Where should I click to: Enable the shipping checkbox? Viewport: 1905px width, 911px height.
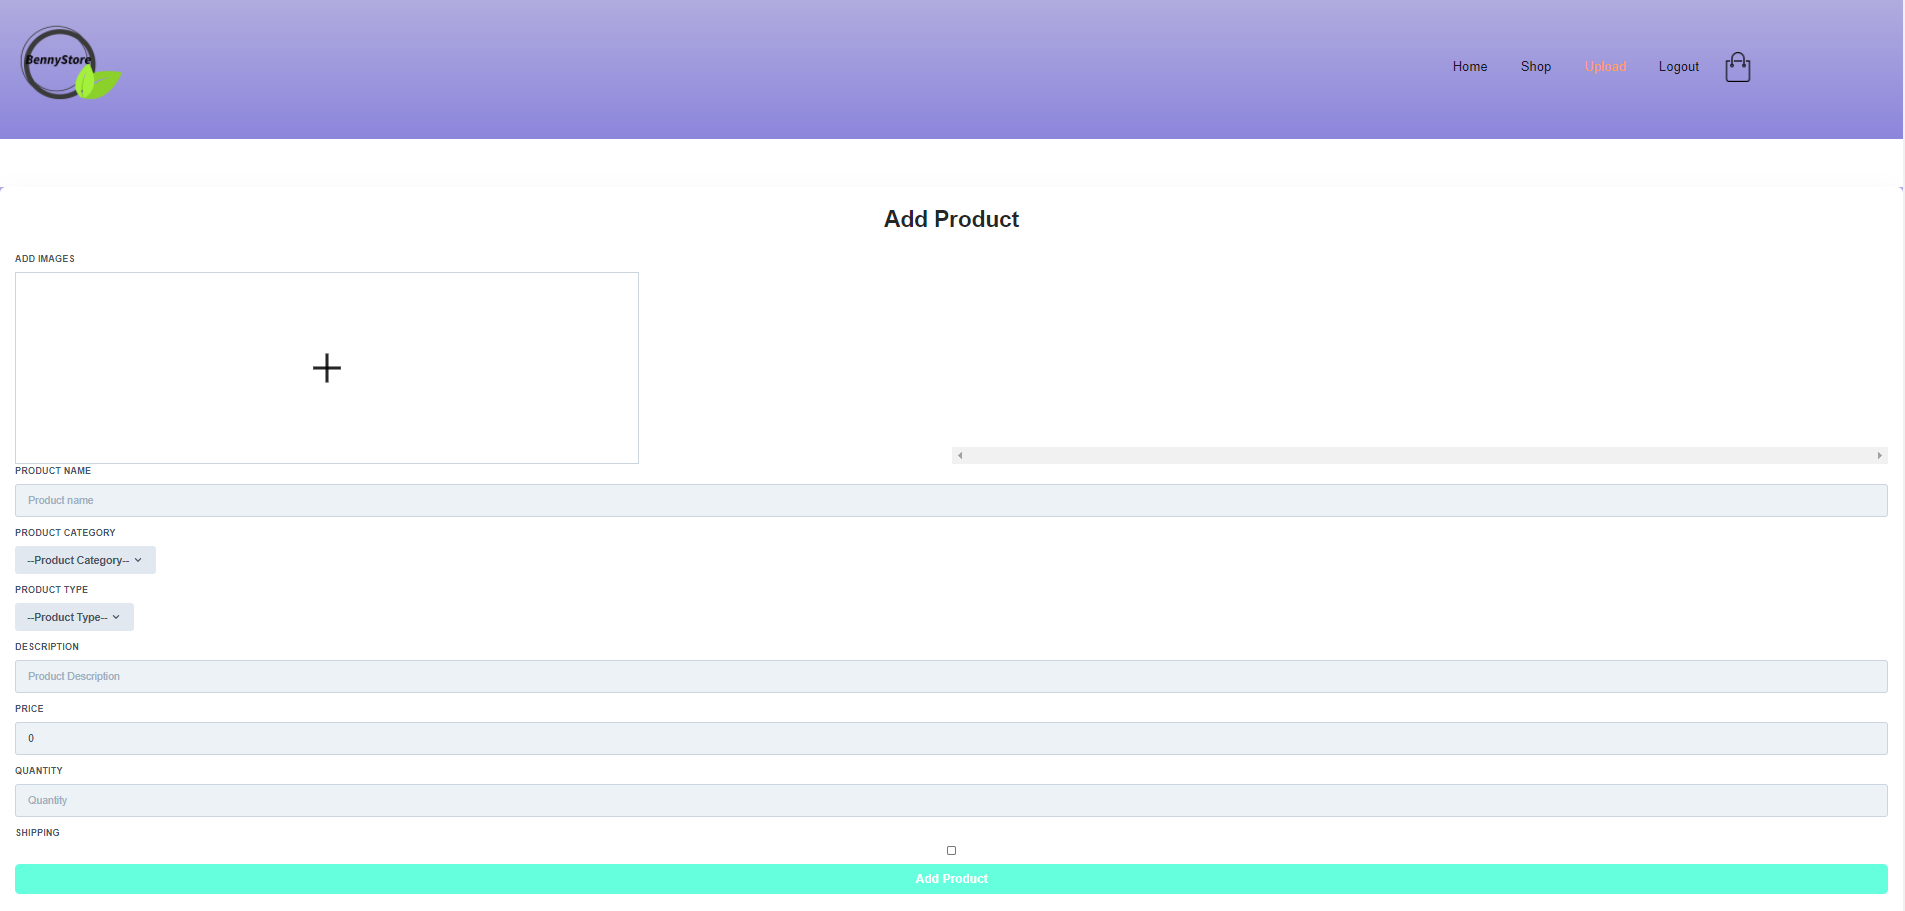[x=950, y=849]
